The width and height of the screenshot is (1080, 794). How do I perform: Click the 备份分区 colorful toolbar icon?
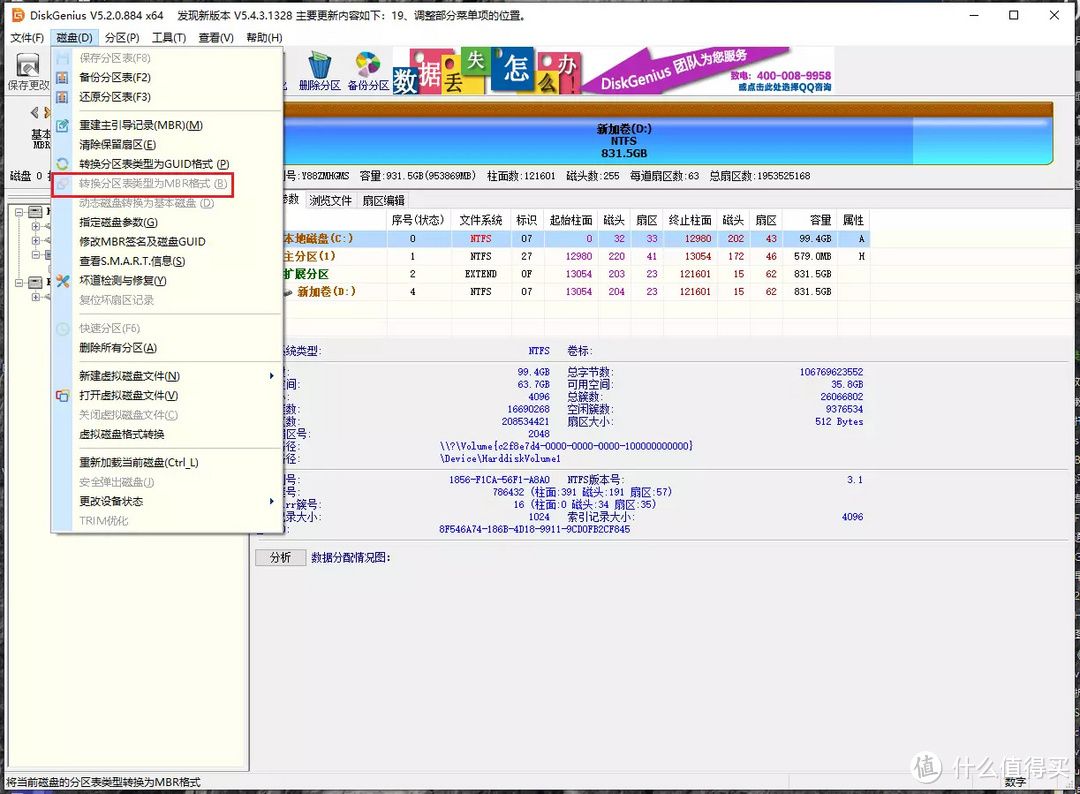368,65
